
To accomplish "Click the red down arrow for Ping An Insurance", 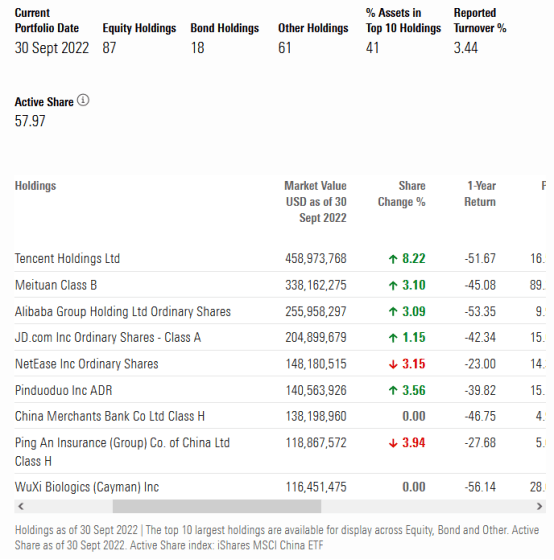I will (x=393, y=443).
